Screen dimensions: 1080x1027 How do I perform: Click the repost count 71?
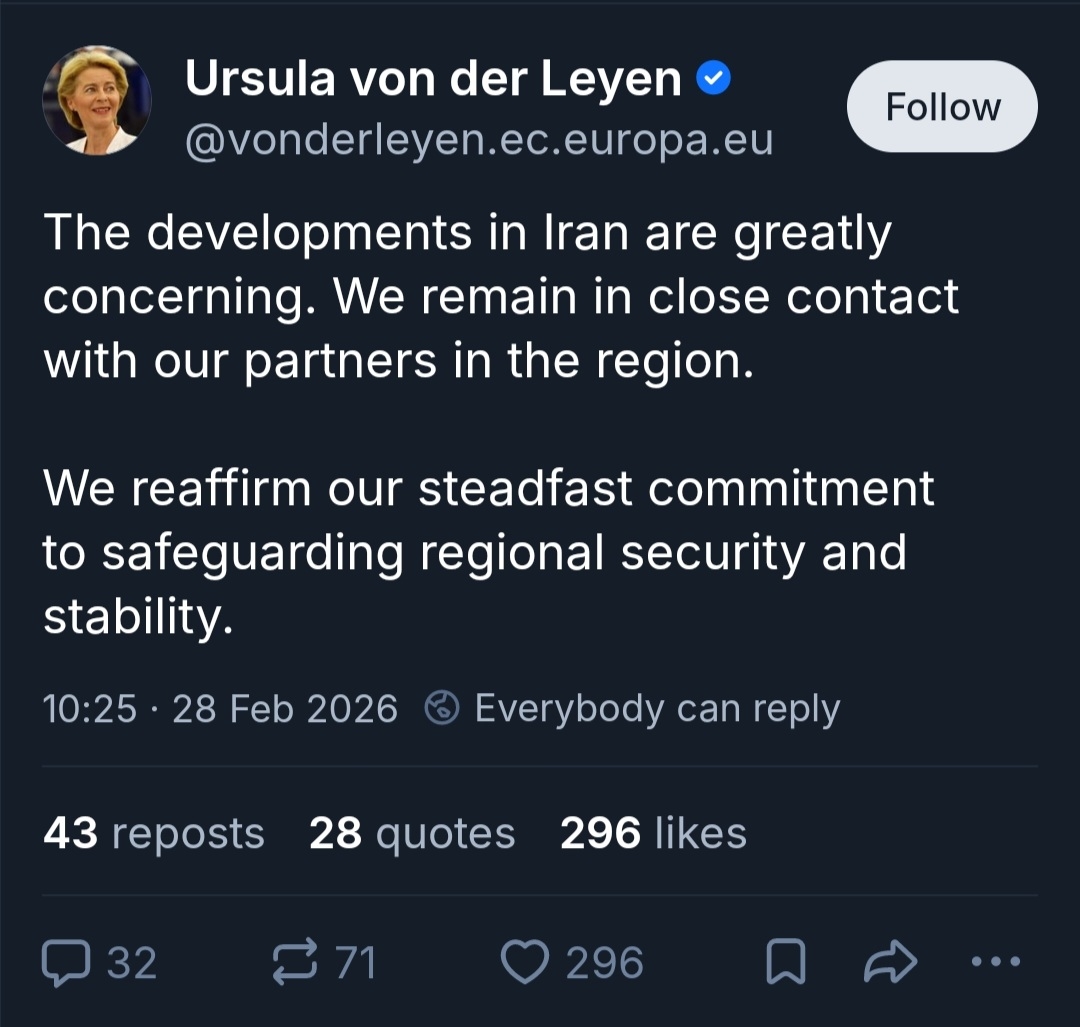point(355,963)
